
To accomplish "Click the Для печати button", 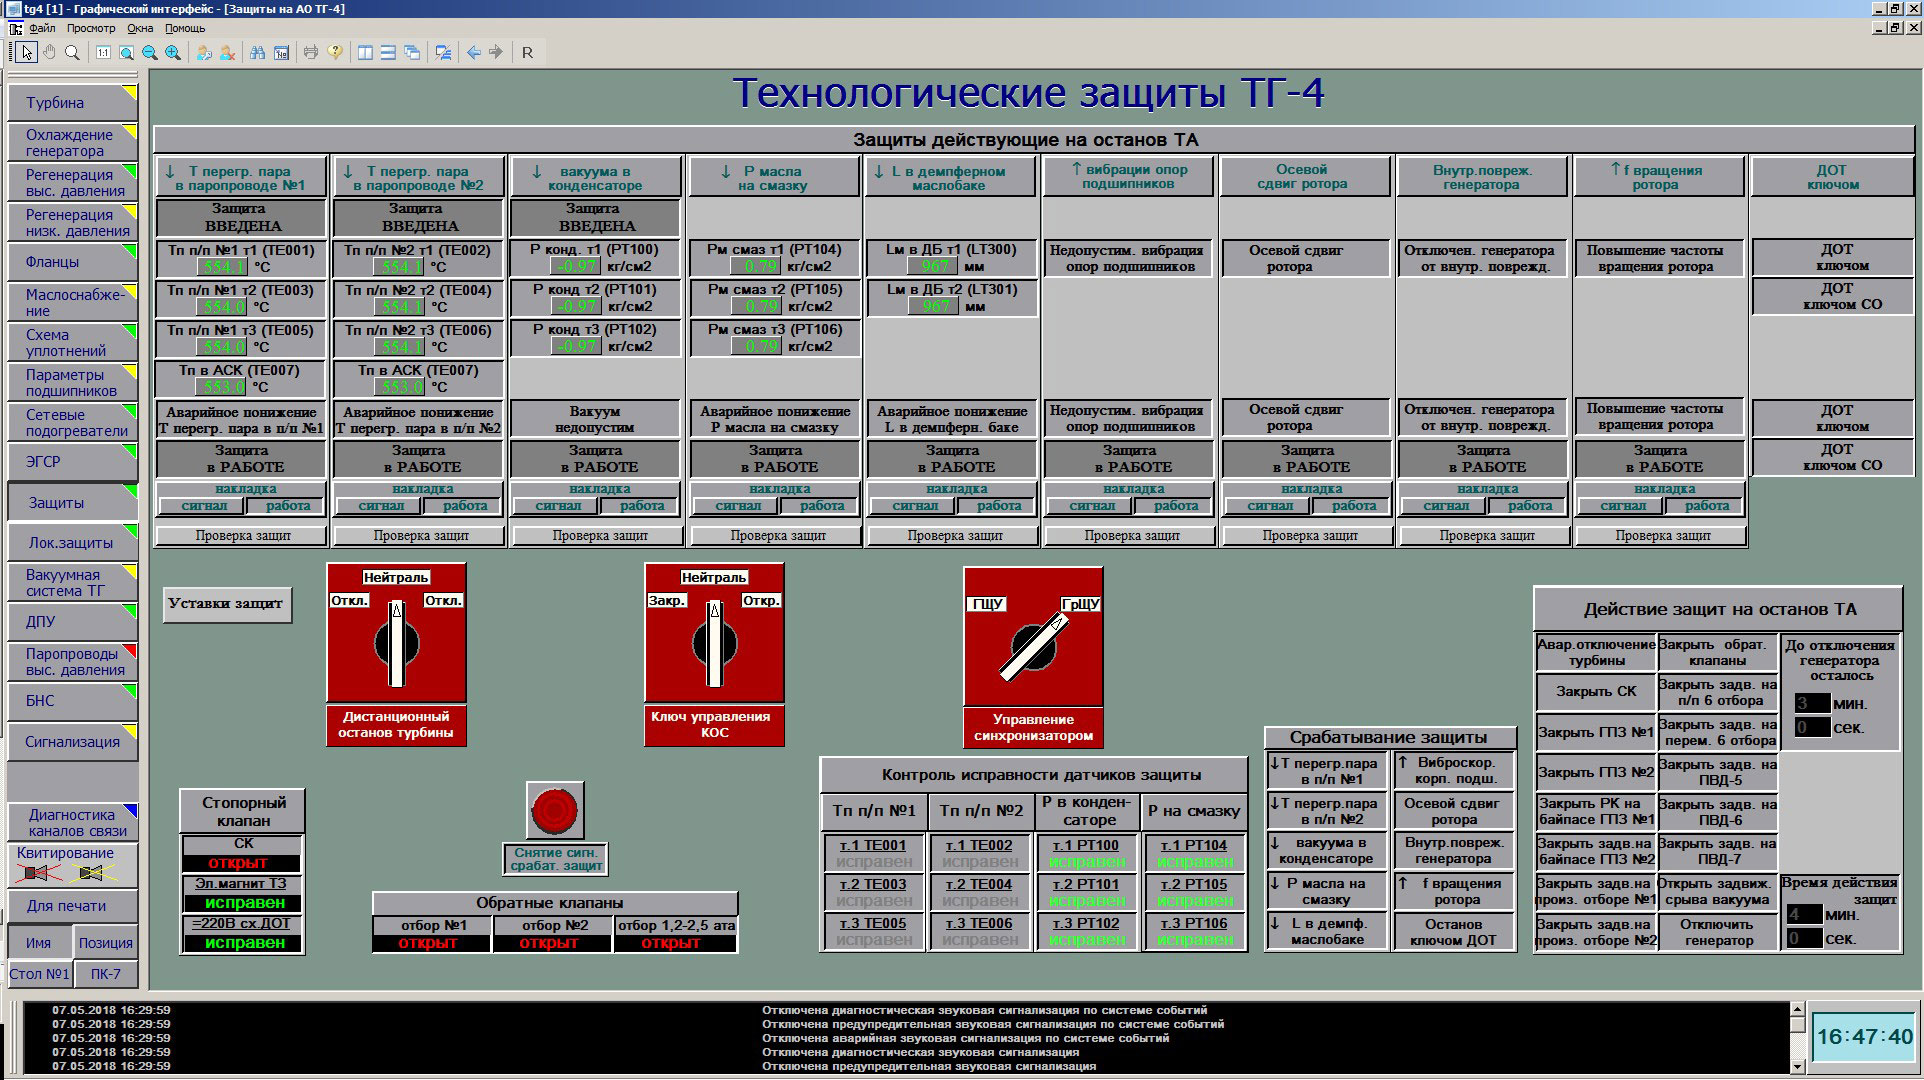I will [72, 906].
